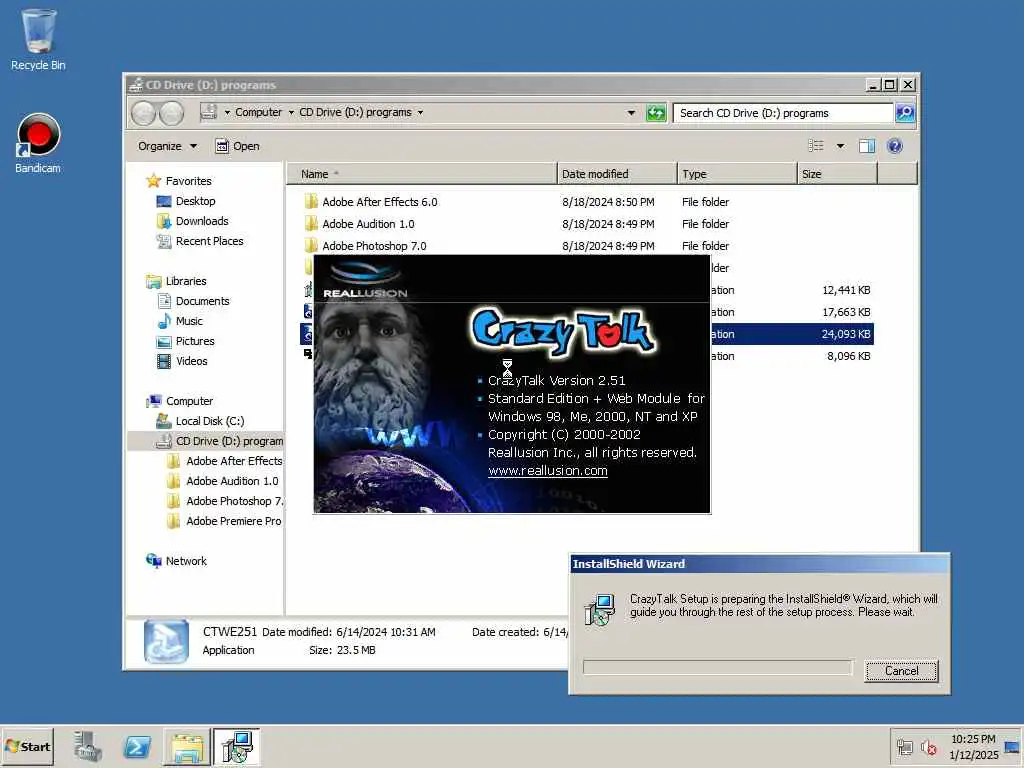Click the Adobe Photoshop 7.0 folder icon
The height and width of the screenshot is (768, 1024).
point(311,246)
